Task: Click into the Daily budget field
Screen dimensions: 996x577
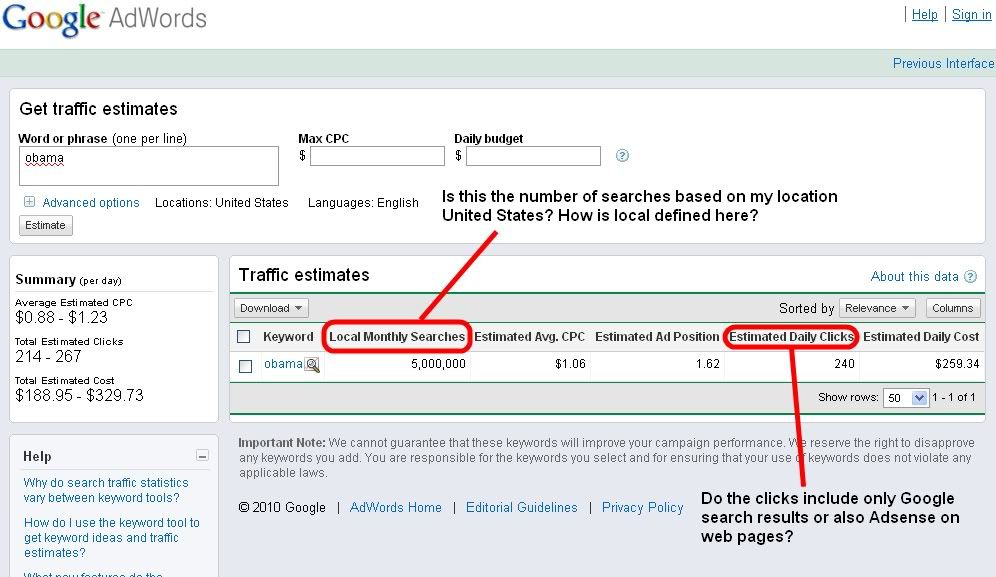Action: point(534,156)
